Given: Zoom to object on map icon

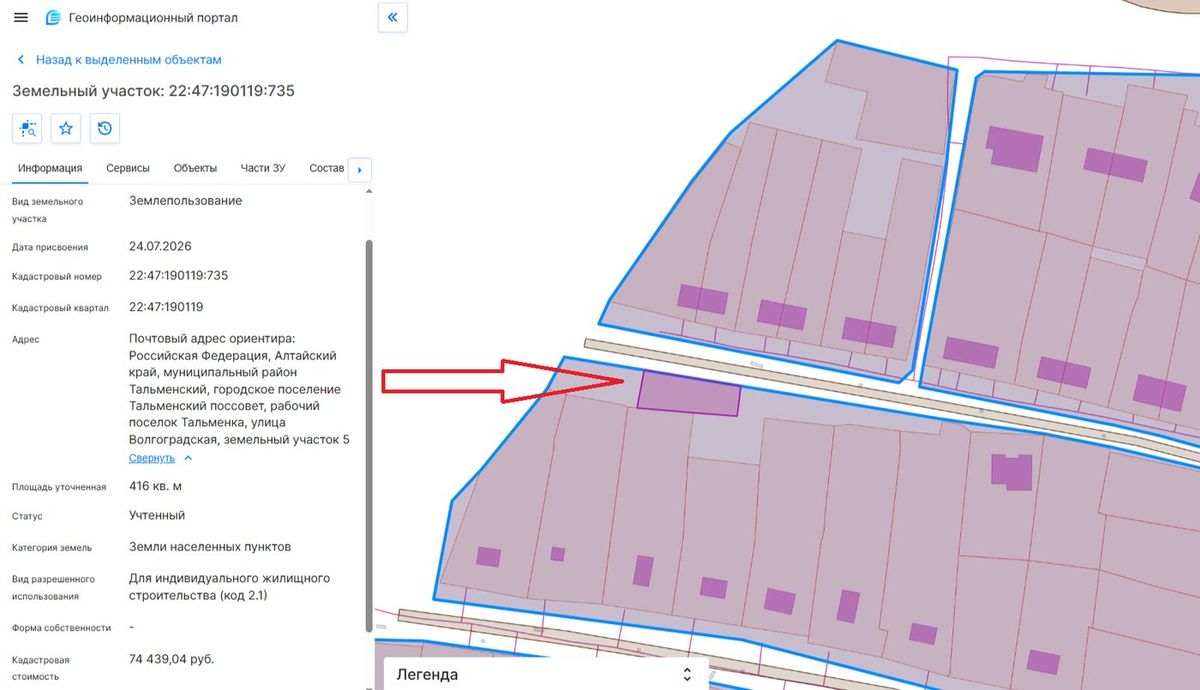Looking at the screenshot, I should pyautogui.click(x=27, y=128).
